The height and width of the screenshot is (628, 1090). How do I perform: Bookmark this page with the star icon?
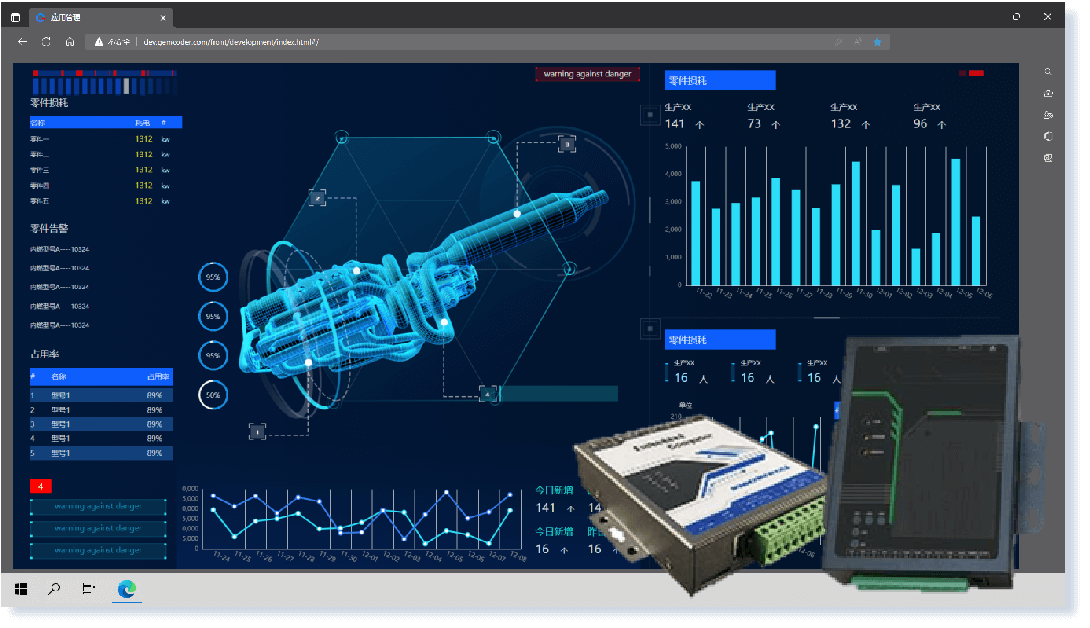pyautogui.click(x=877, y=42)
